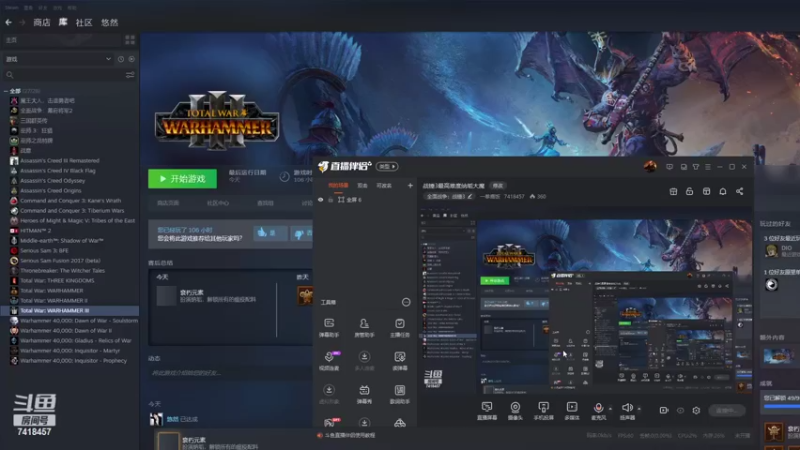Switch Steam library to grid view icon
Image resolution: width=800 pixels, height=450 pixels.
click(x=130, y=40)
